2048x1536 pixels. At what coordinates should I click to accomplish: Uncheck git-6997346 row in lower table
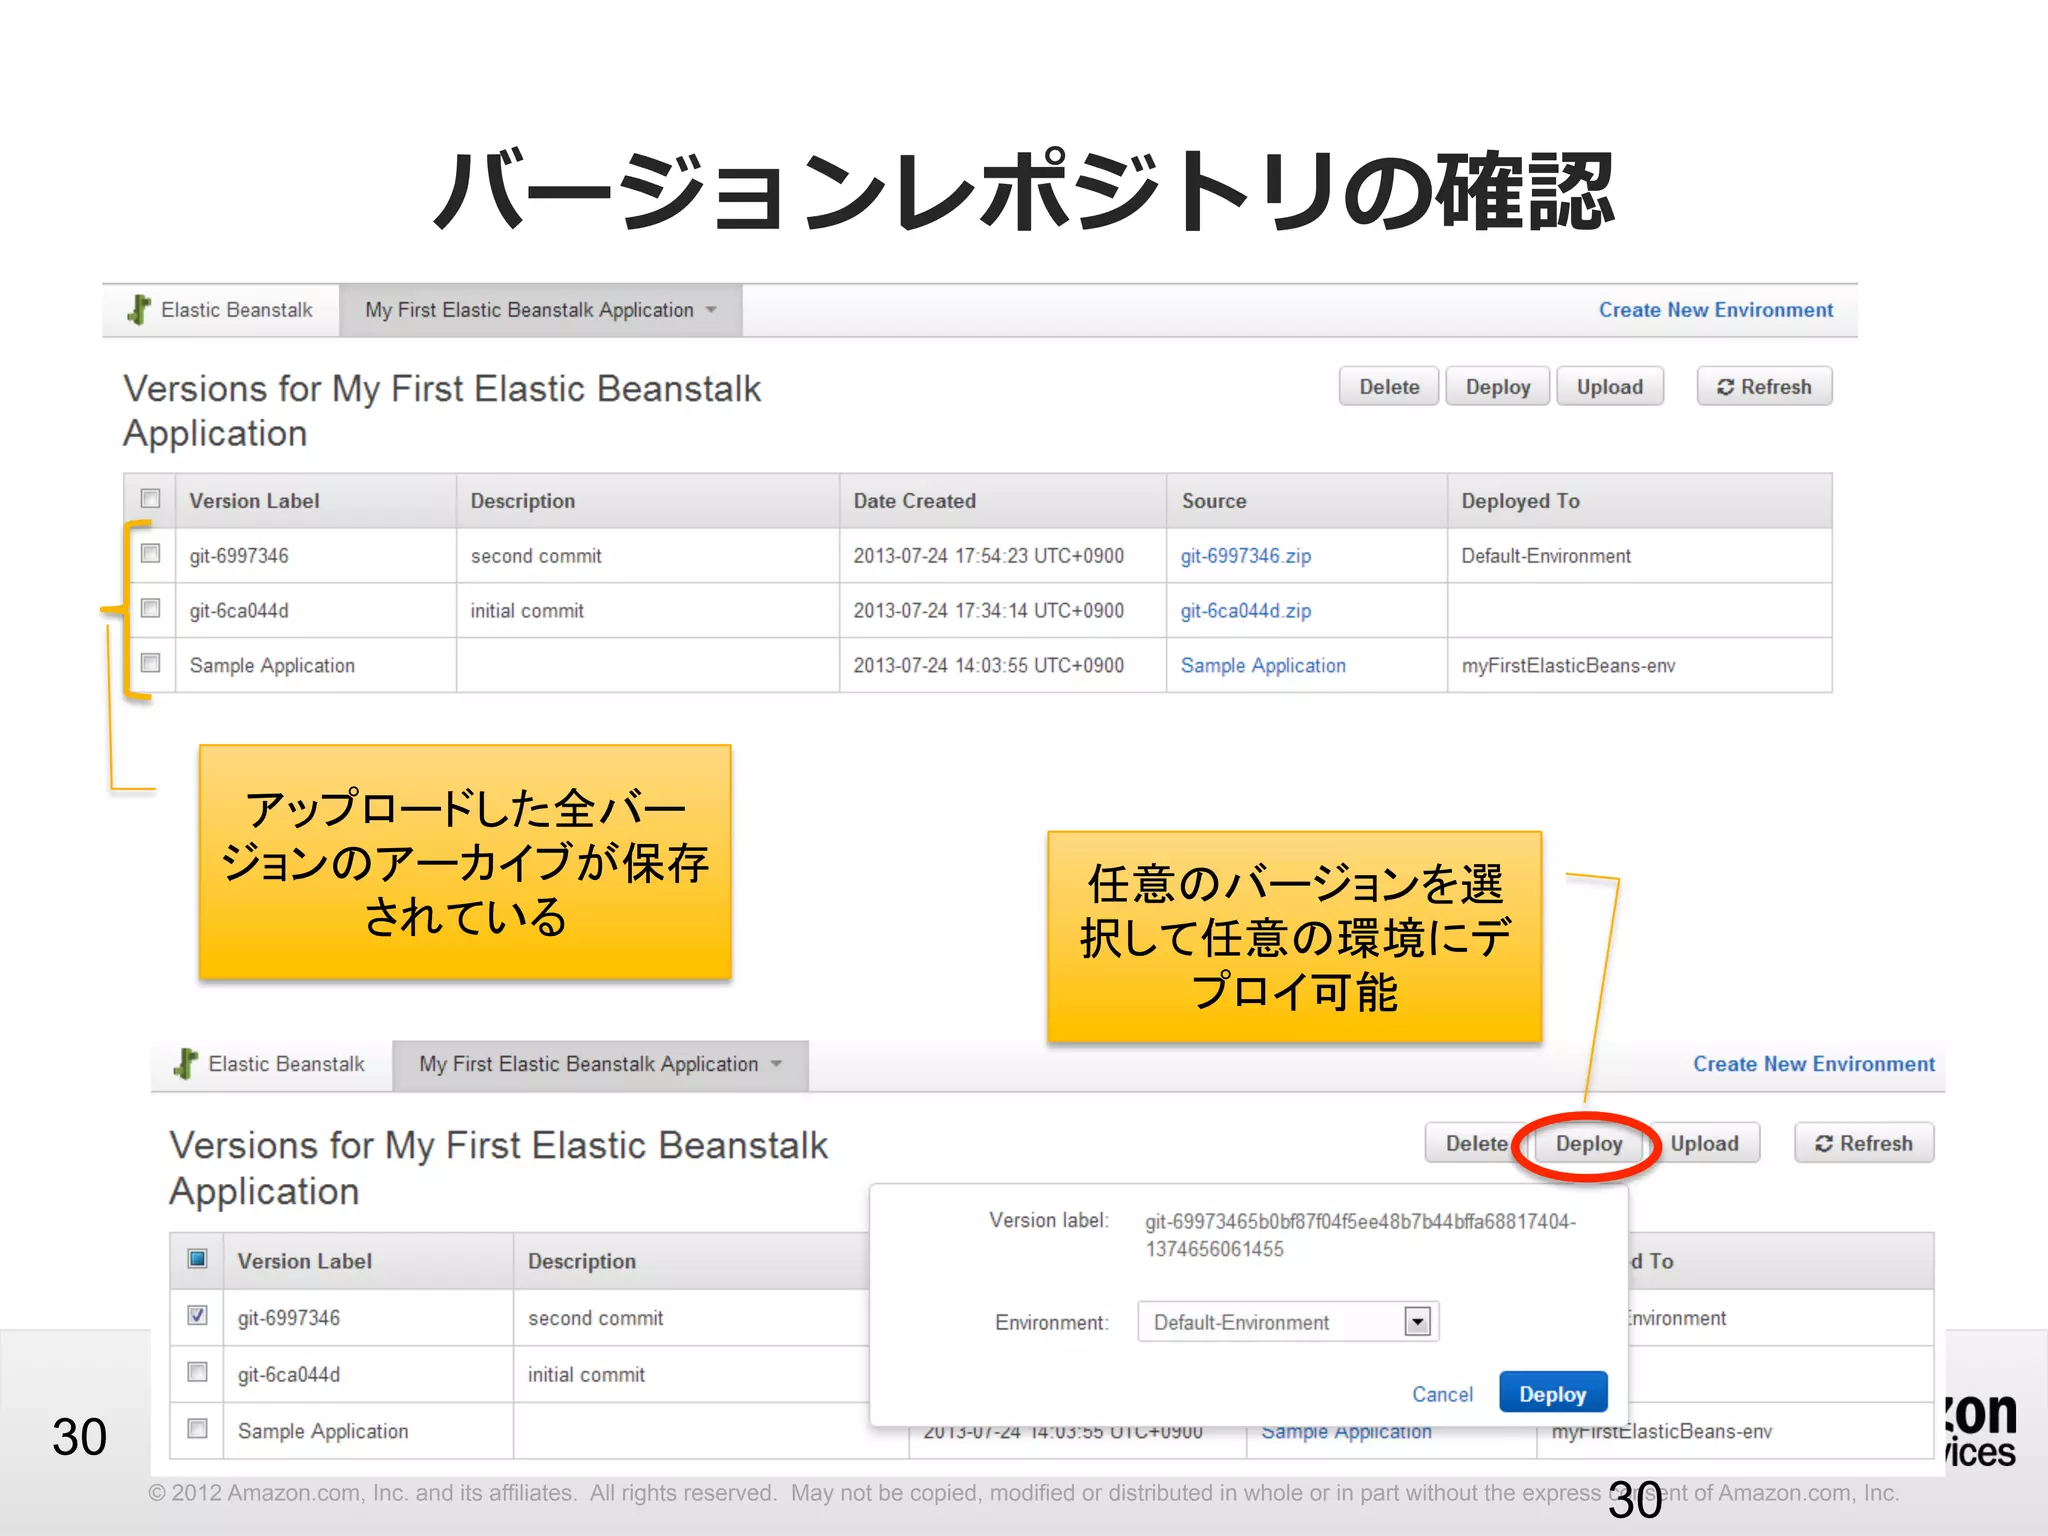(198, 1315)
